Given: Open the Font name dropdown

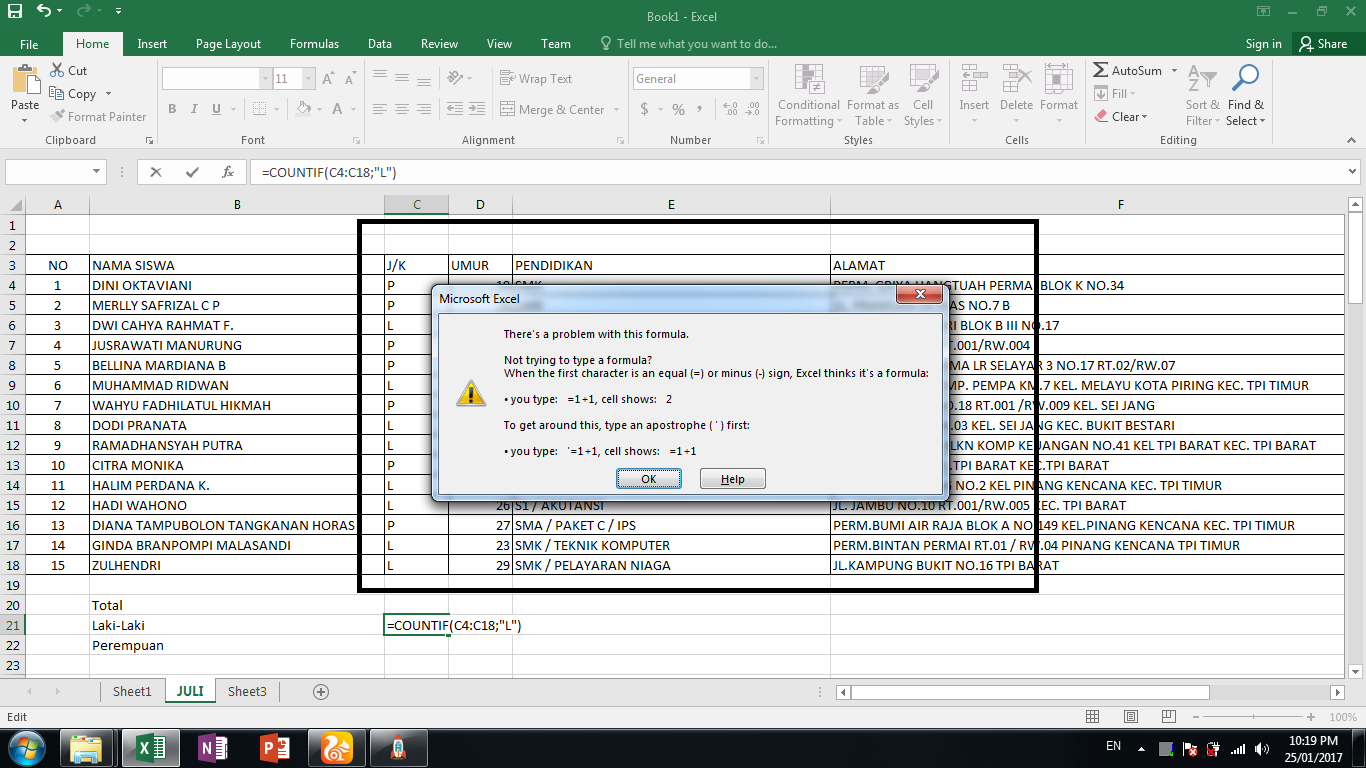Looking at the screenshot, I should pyautogui.click(x=265, y=79).
